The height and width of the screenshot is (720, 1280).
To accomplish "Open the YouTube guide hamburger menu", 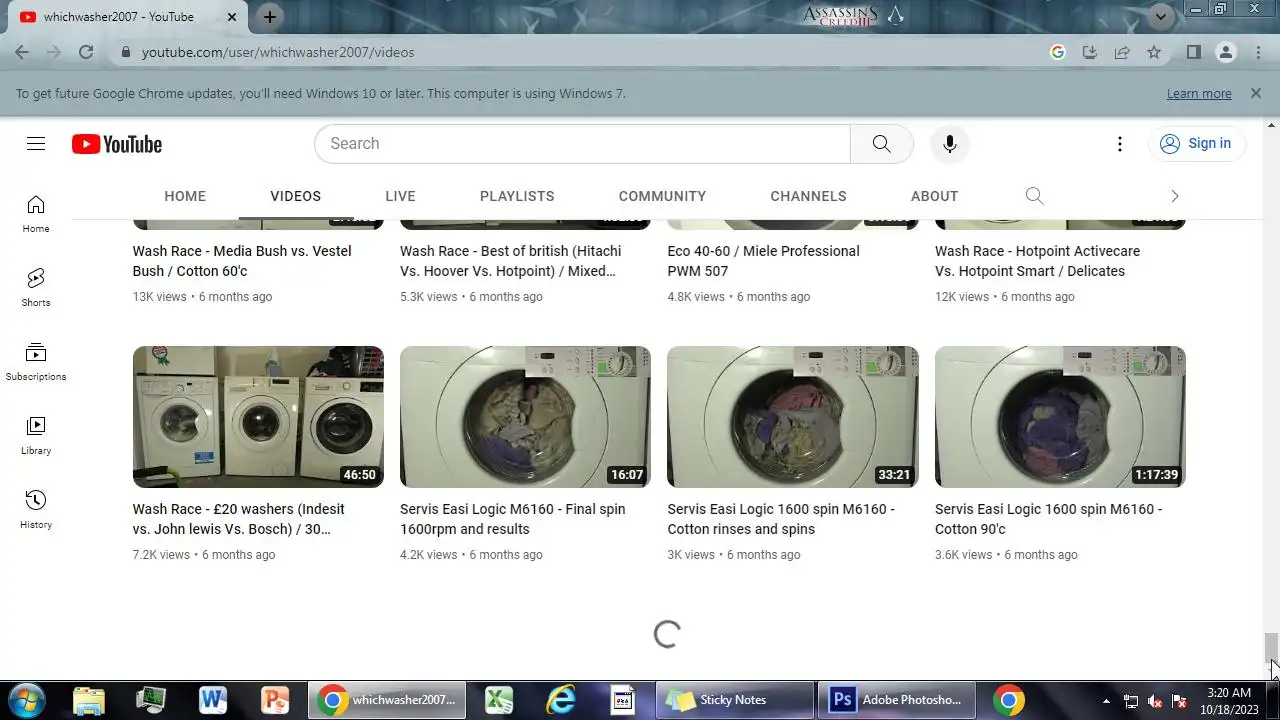I will 36,144.
